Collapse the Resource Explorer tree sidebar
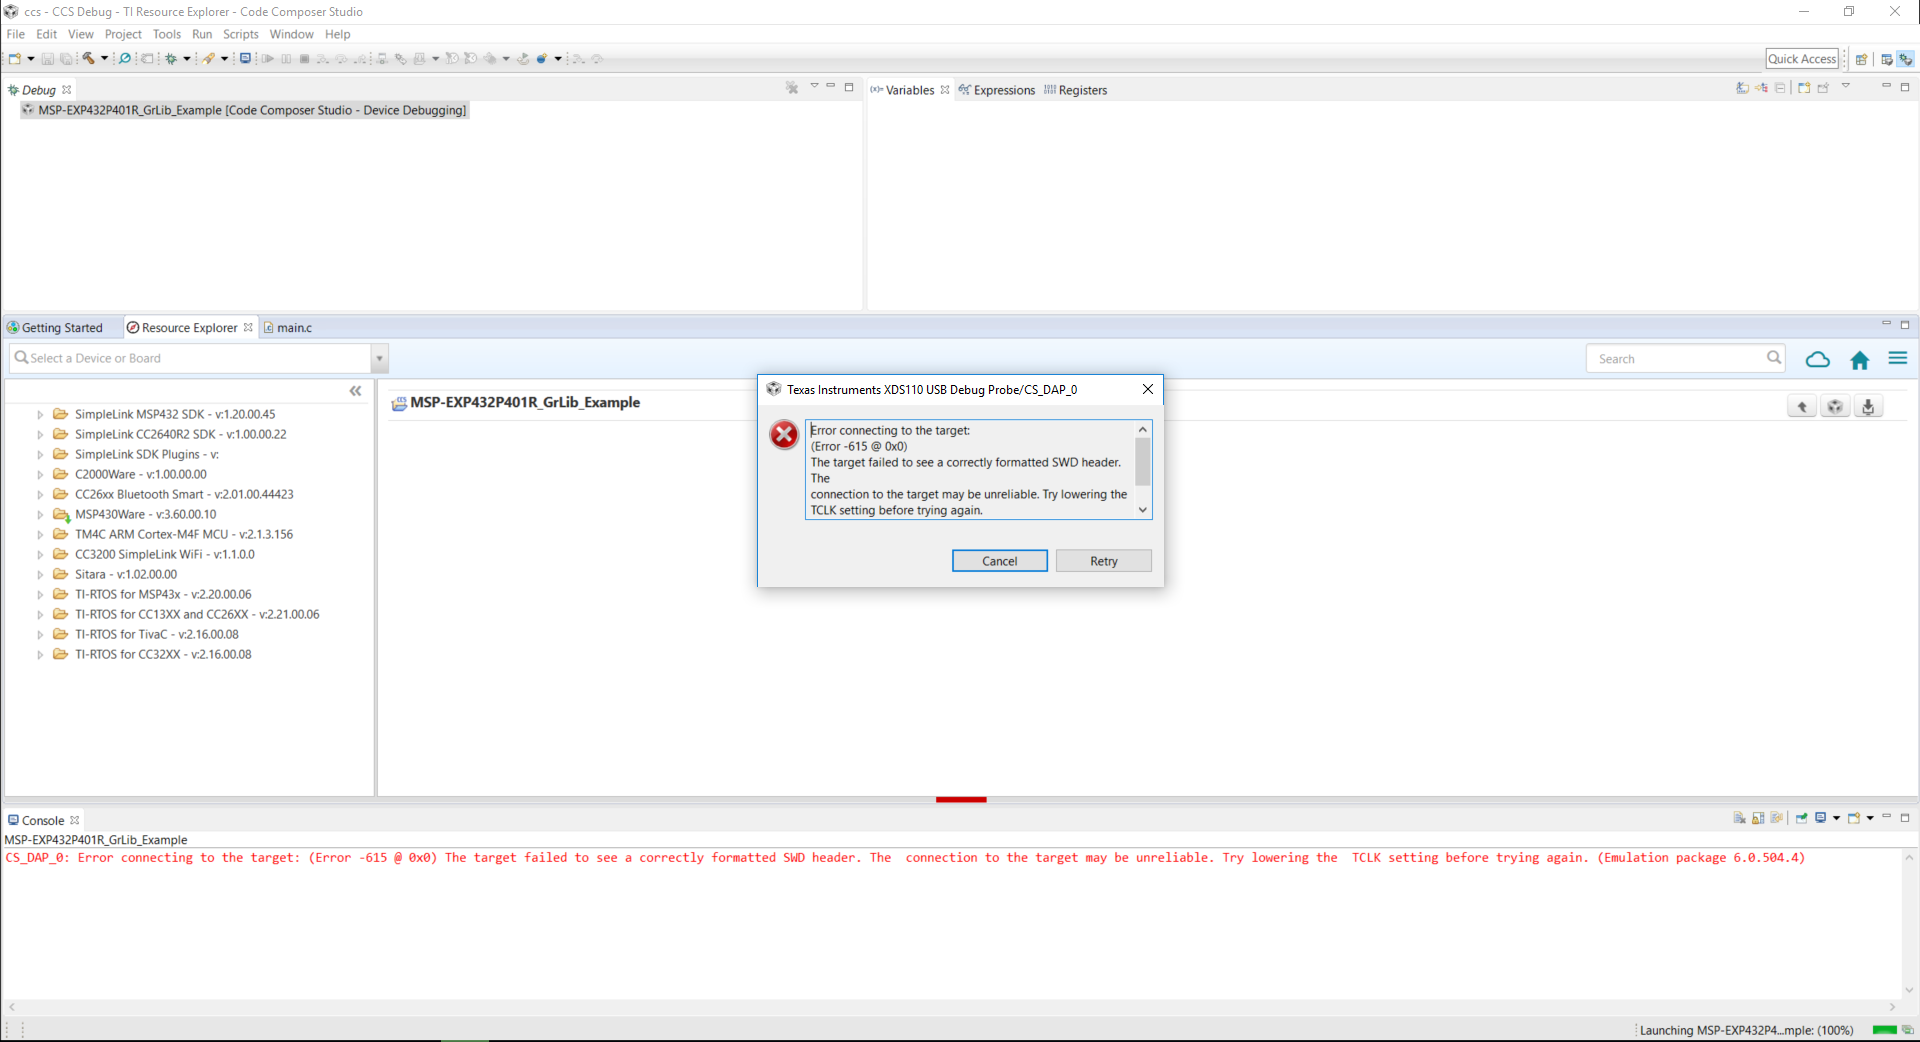This screenshot has width=1920, height=1042. pos(355,391)
